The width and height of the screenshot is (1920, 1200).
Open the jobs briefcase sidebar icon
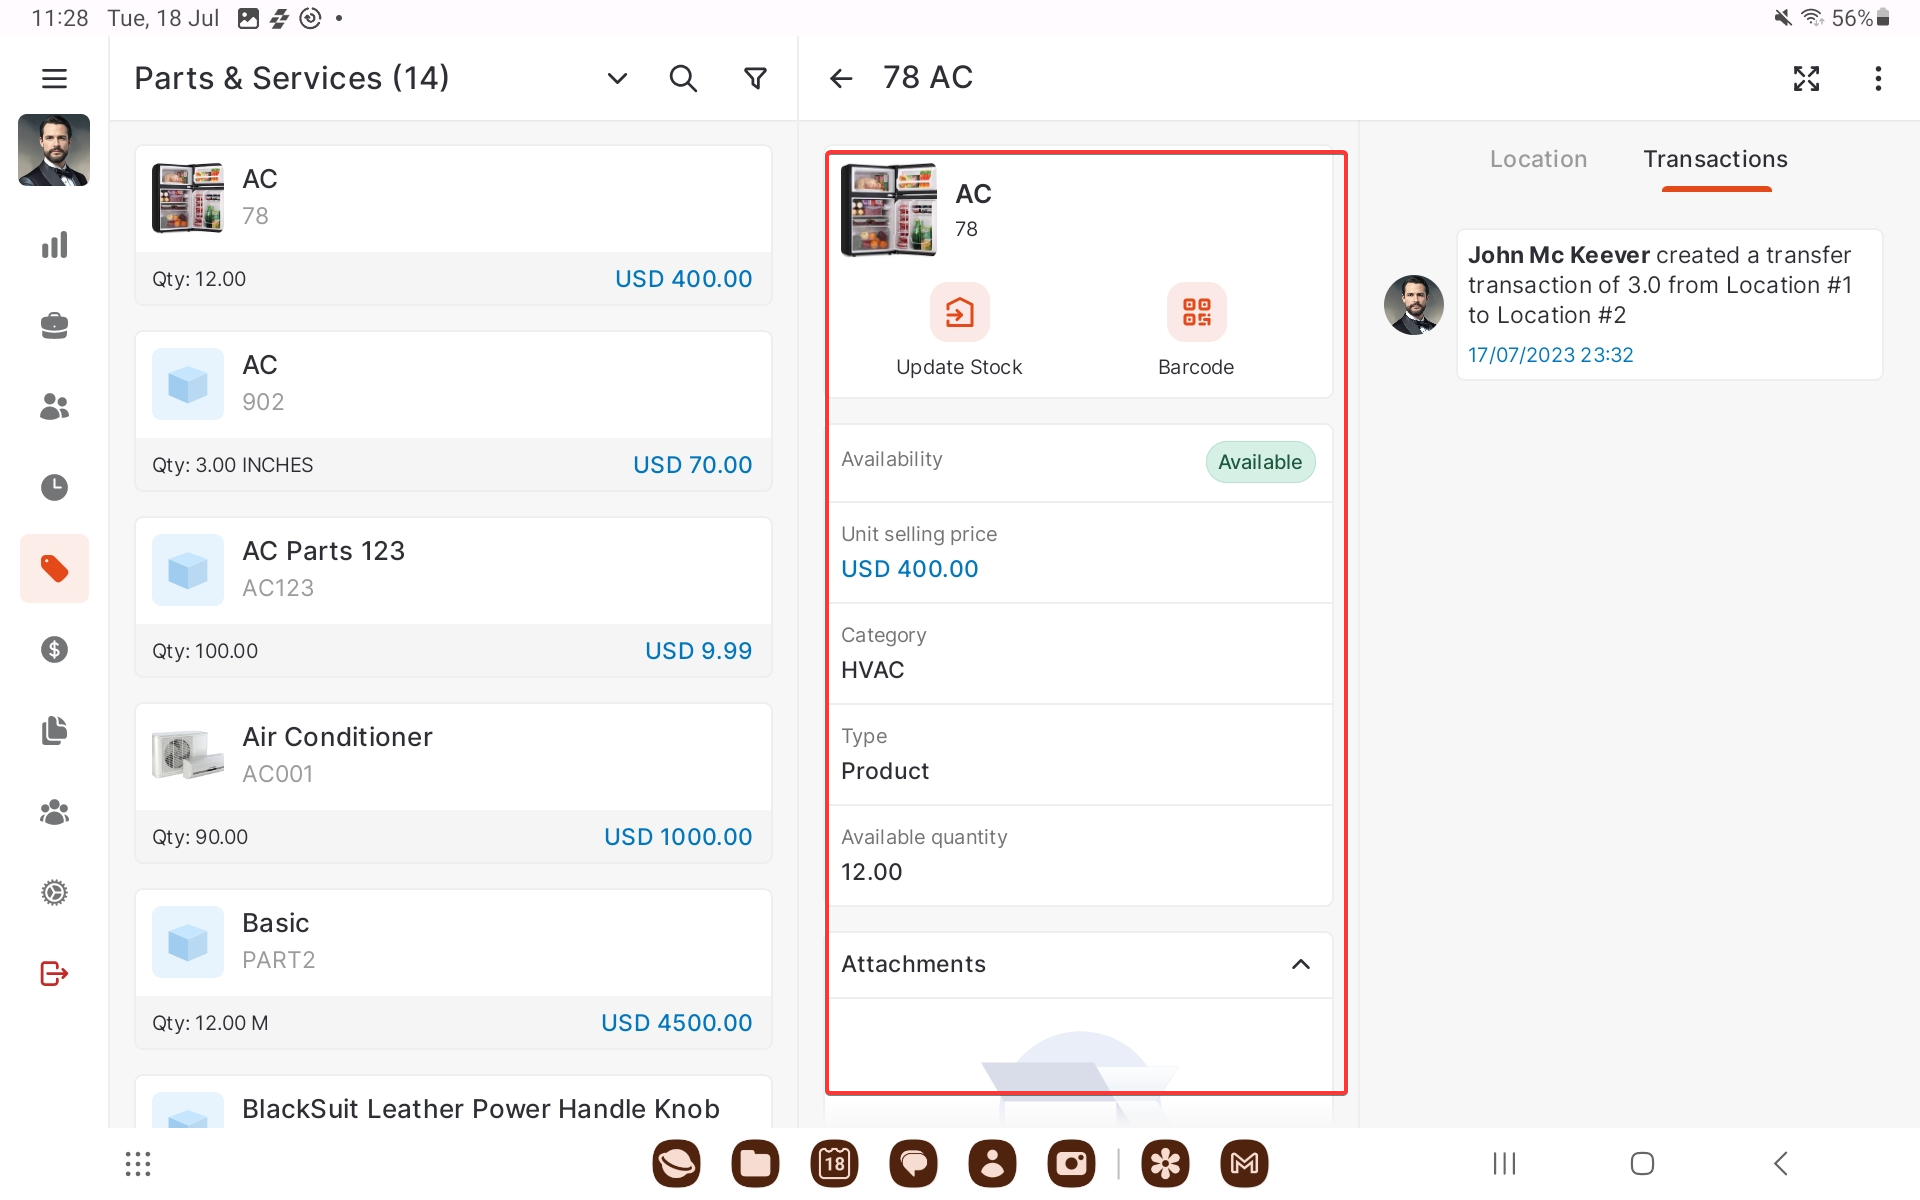(x=54, y=326)
